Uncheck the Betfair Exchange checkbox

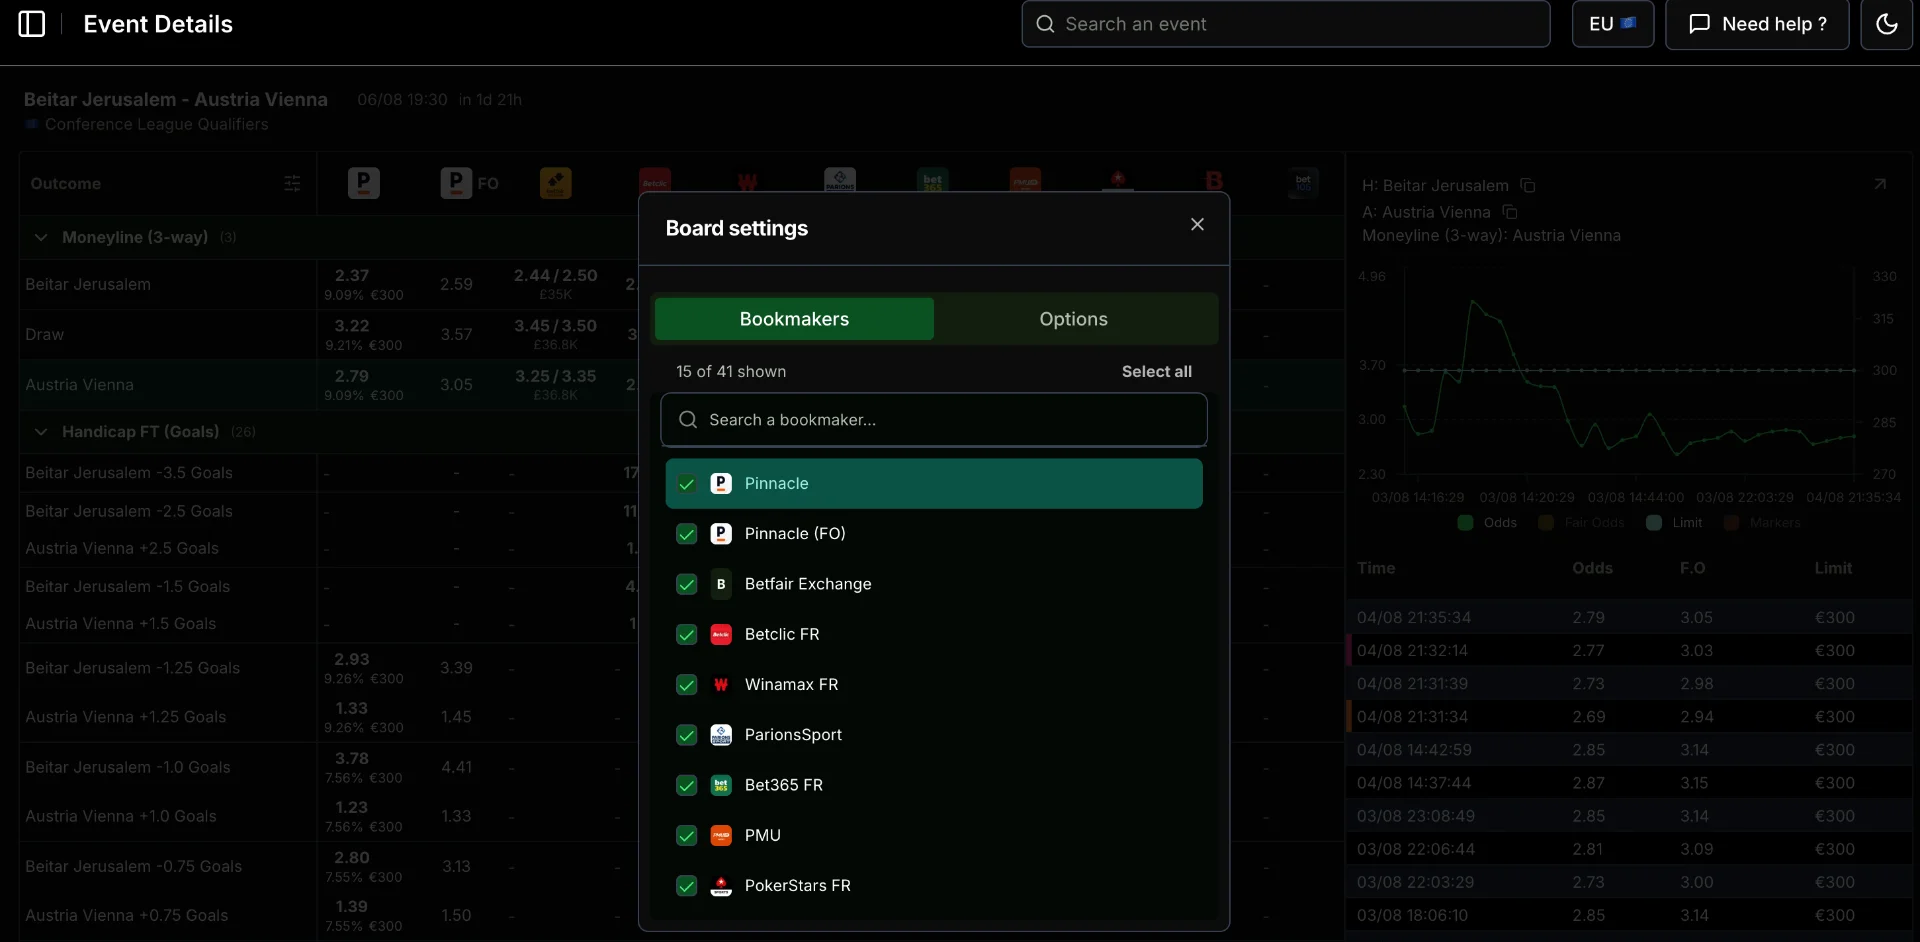pyautogui.click(x=687, y=584)
